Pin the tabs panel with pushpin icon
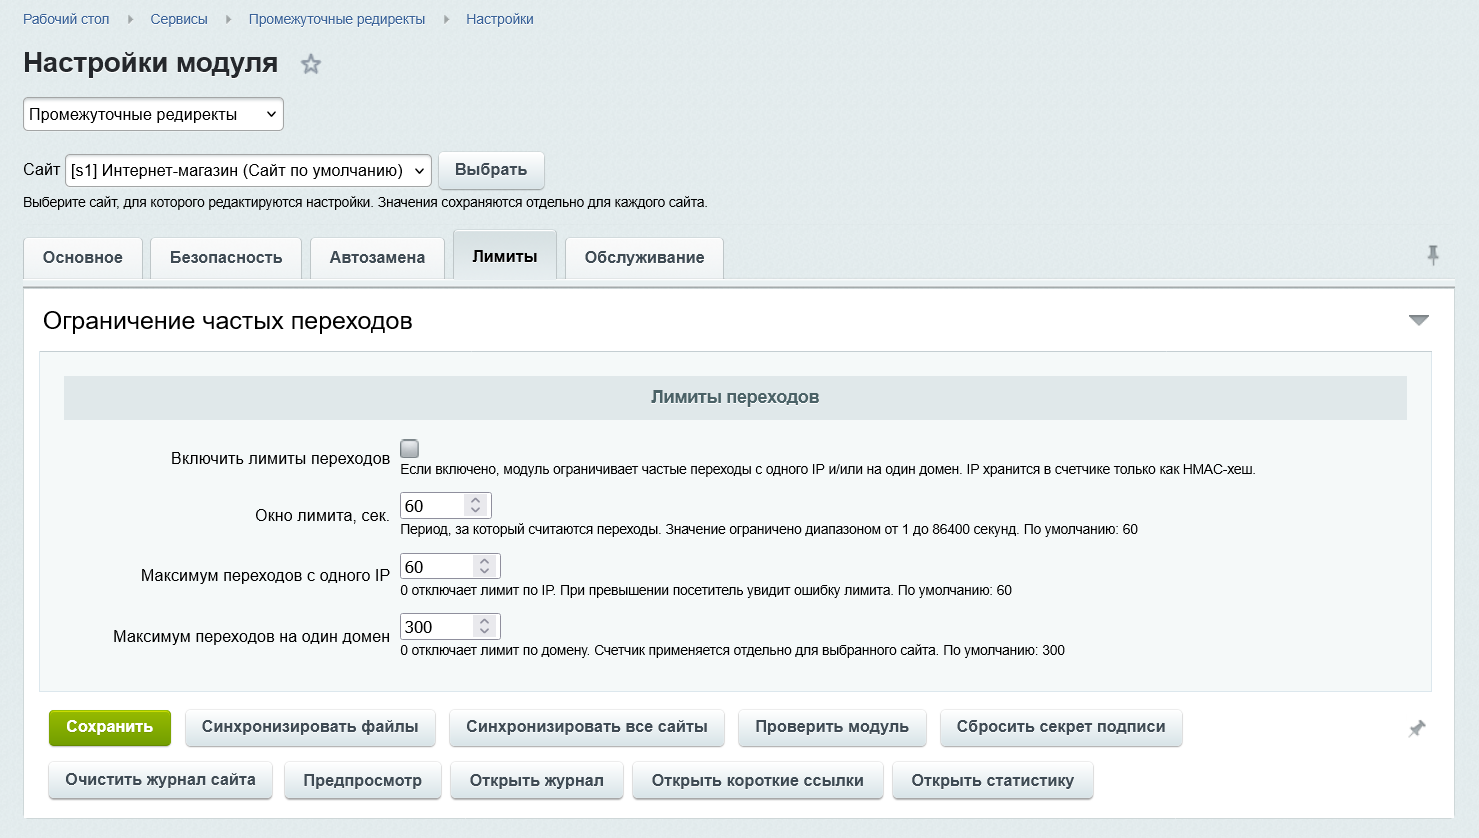The image size is (1479, 838). (x=1433, y=255)
